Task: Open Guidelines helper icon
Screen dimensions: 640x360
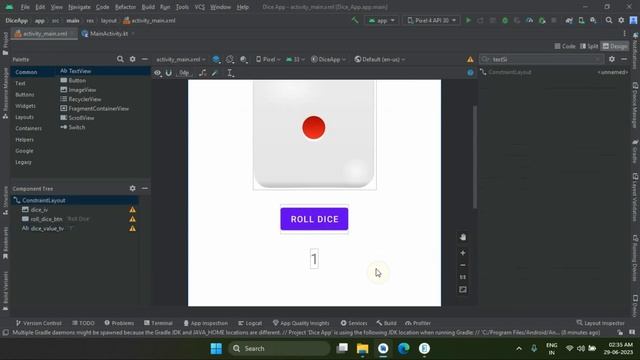Action: (230, 73)
